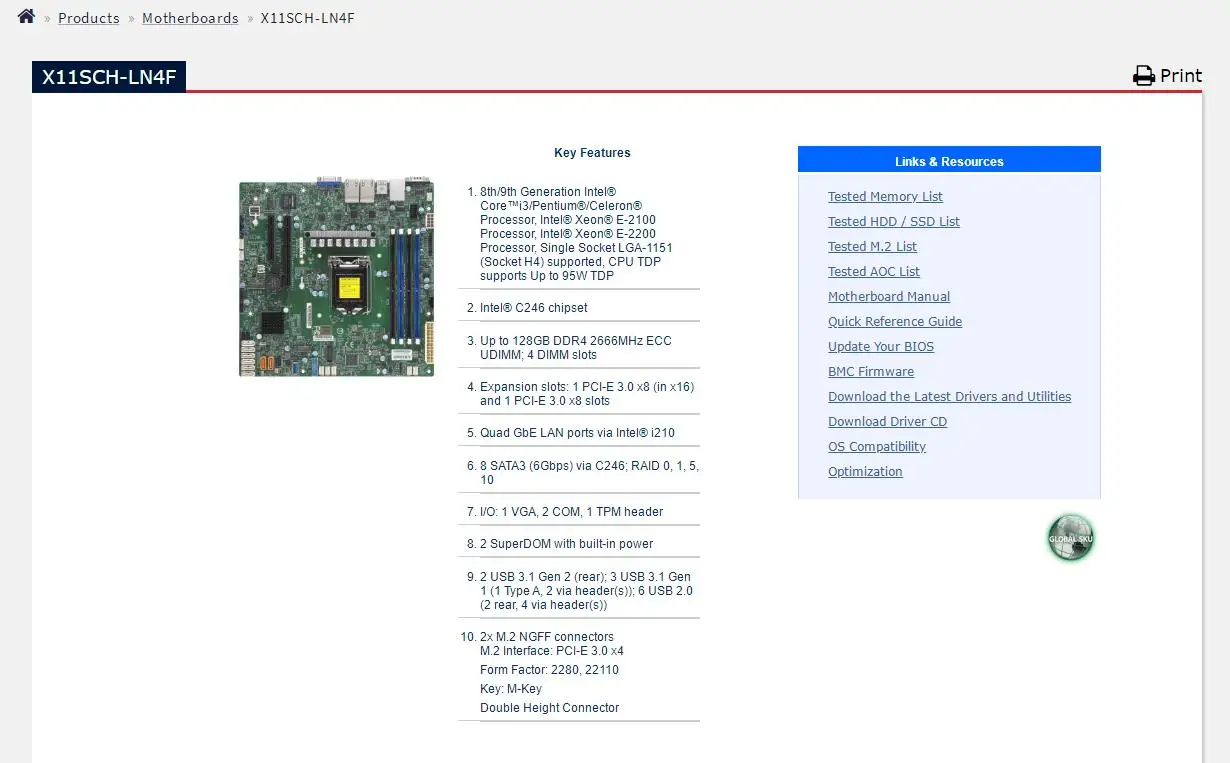The image size is (1230, 763).
Task: Select the 2x M.2 NGFF connectors text
Action: [x=547, y=637]
